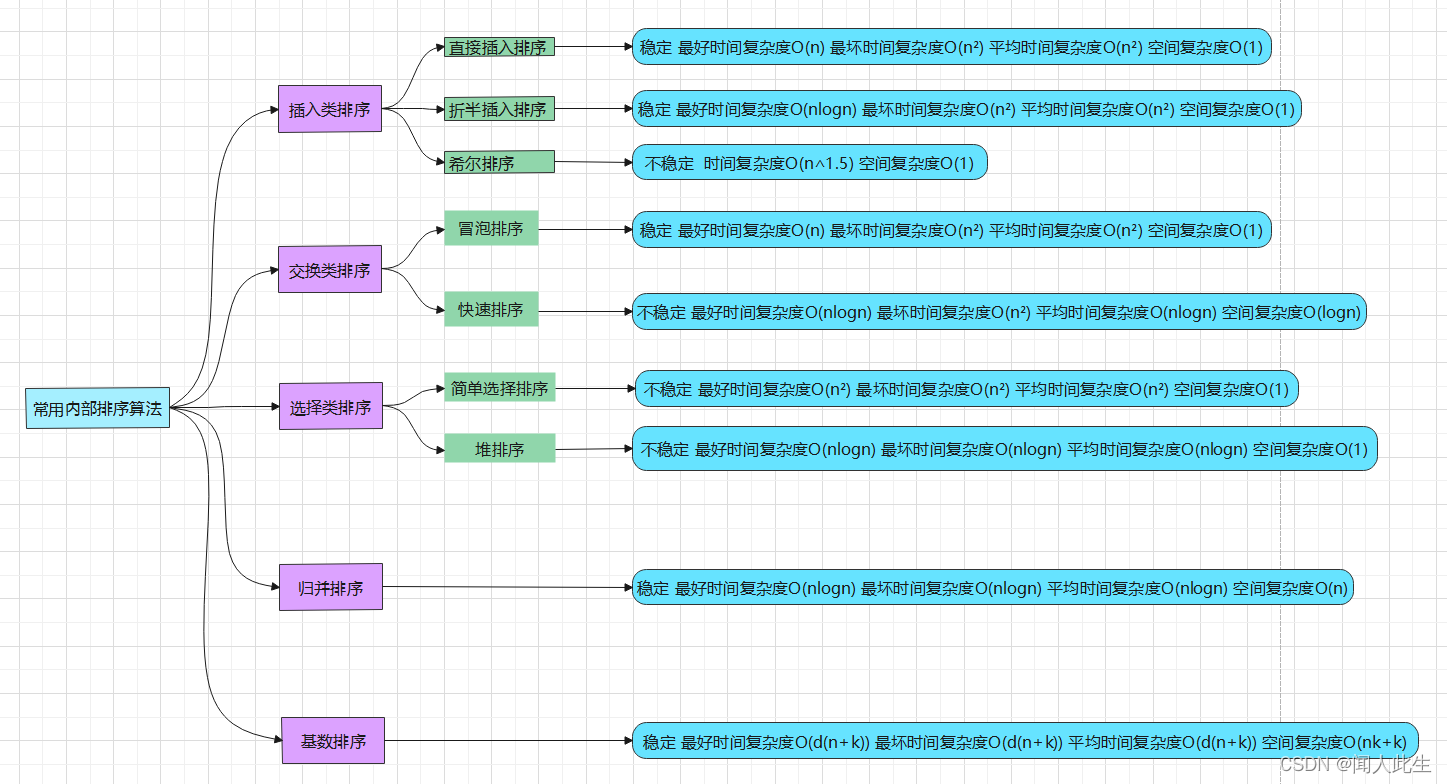Click the 快速排序 node
Screen dimensions: 1447x784
[491, 310]
